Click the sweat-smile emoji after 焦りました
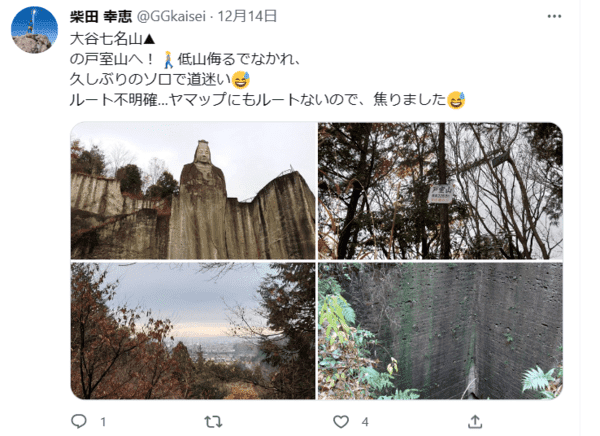 click(456, 100)
